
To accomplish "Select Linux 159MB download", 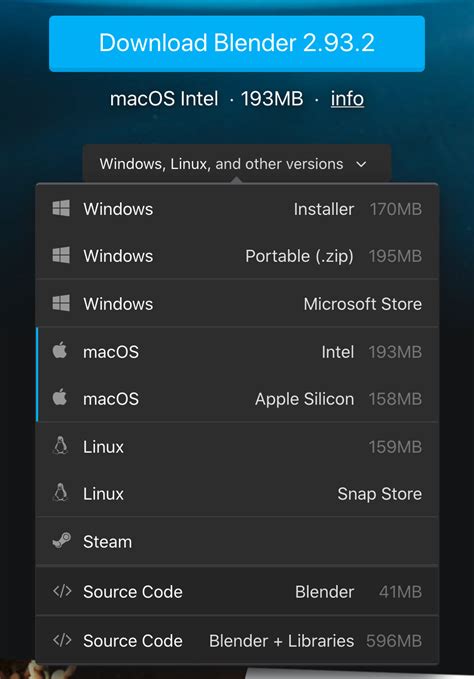I will (x=237, y=446).
